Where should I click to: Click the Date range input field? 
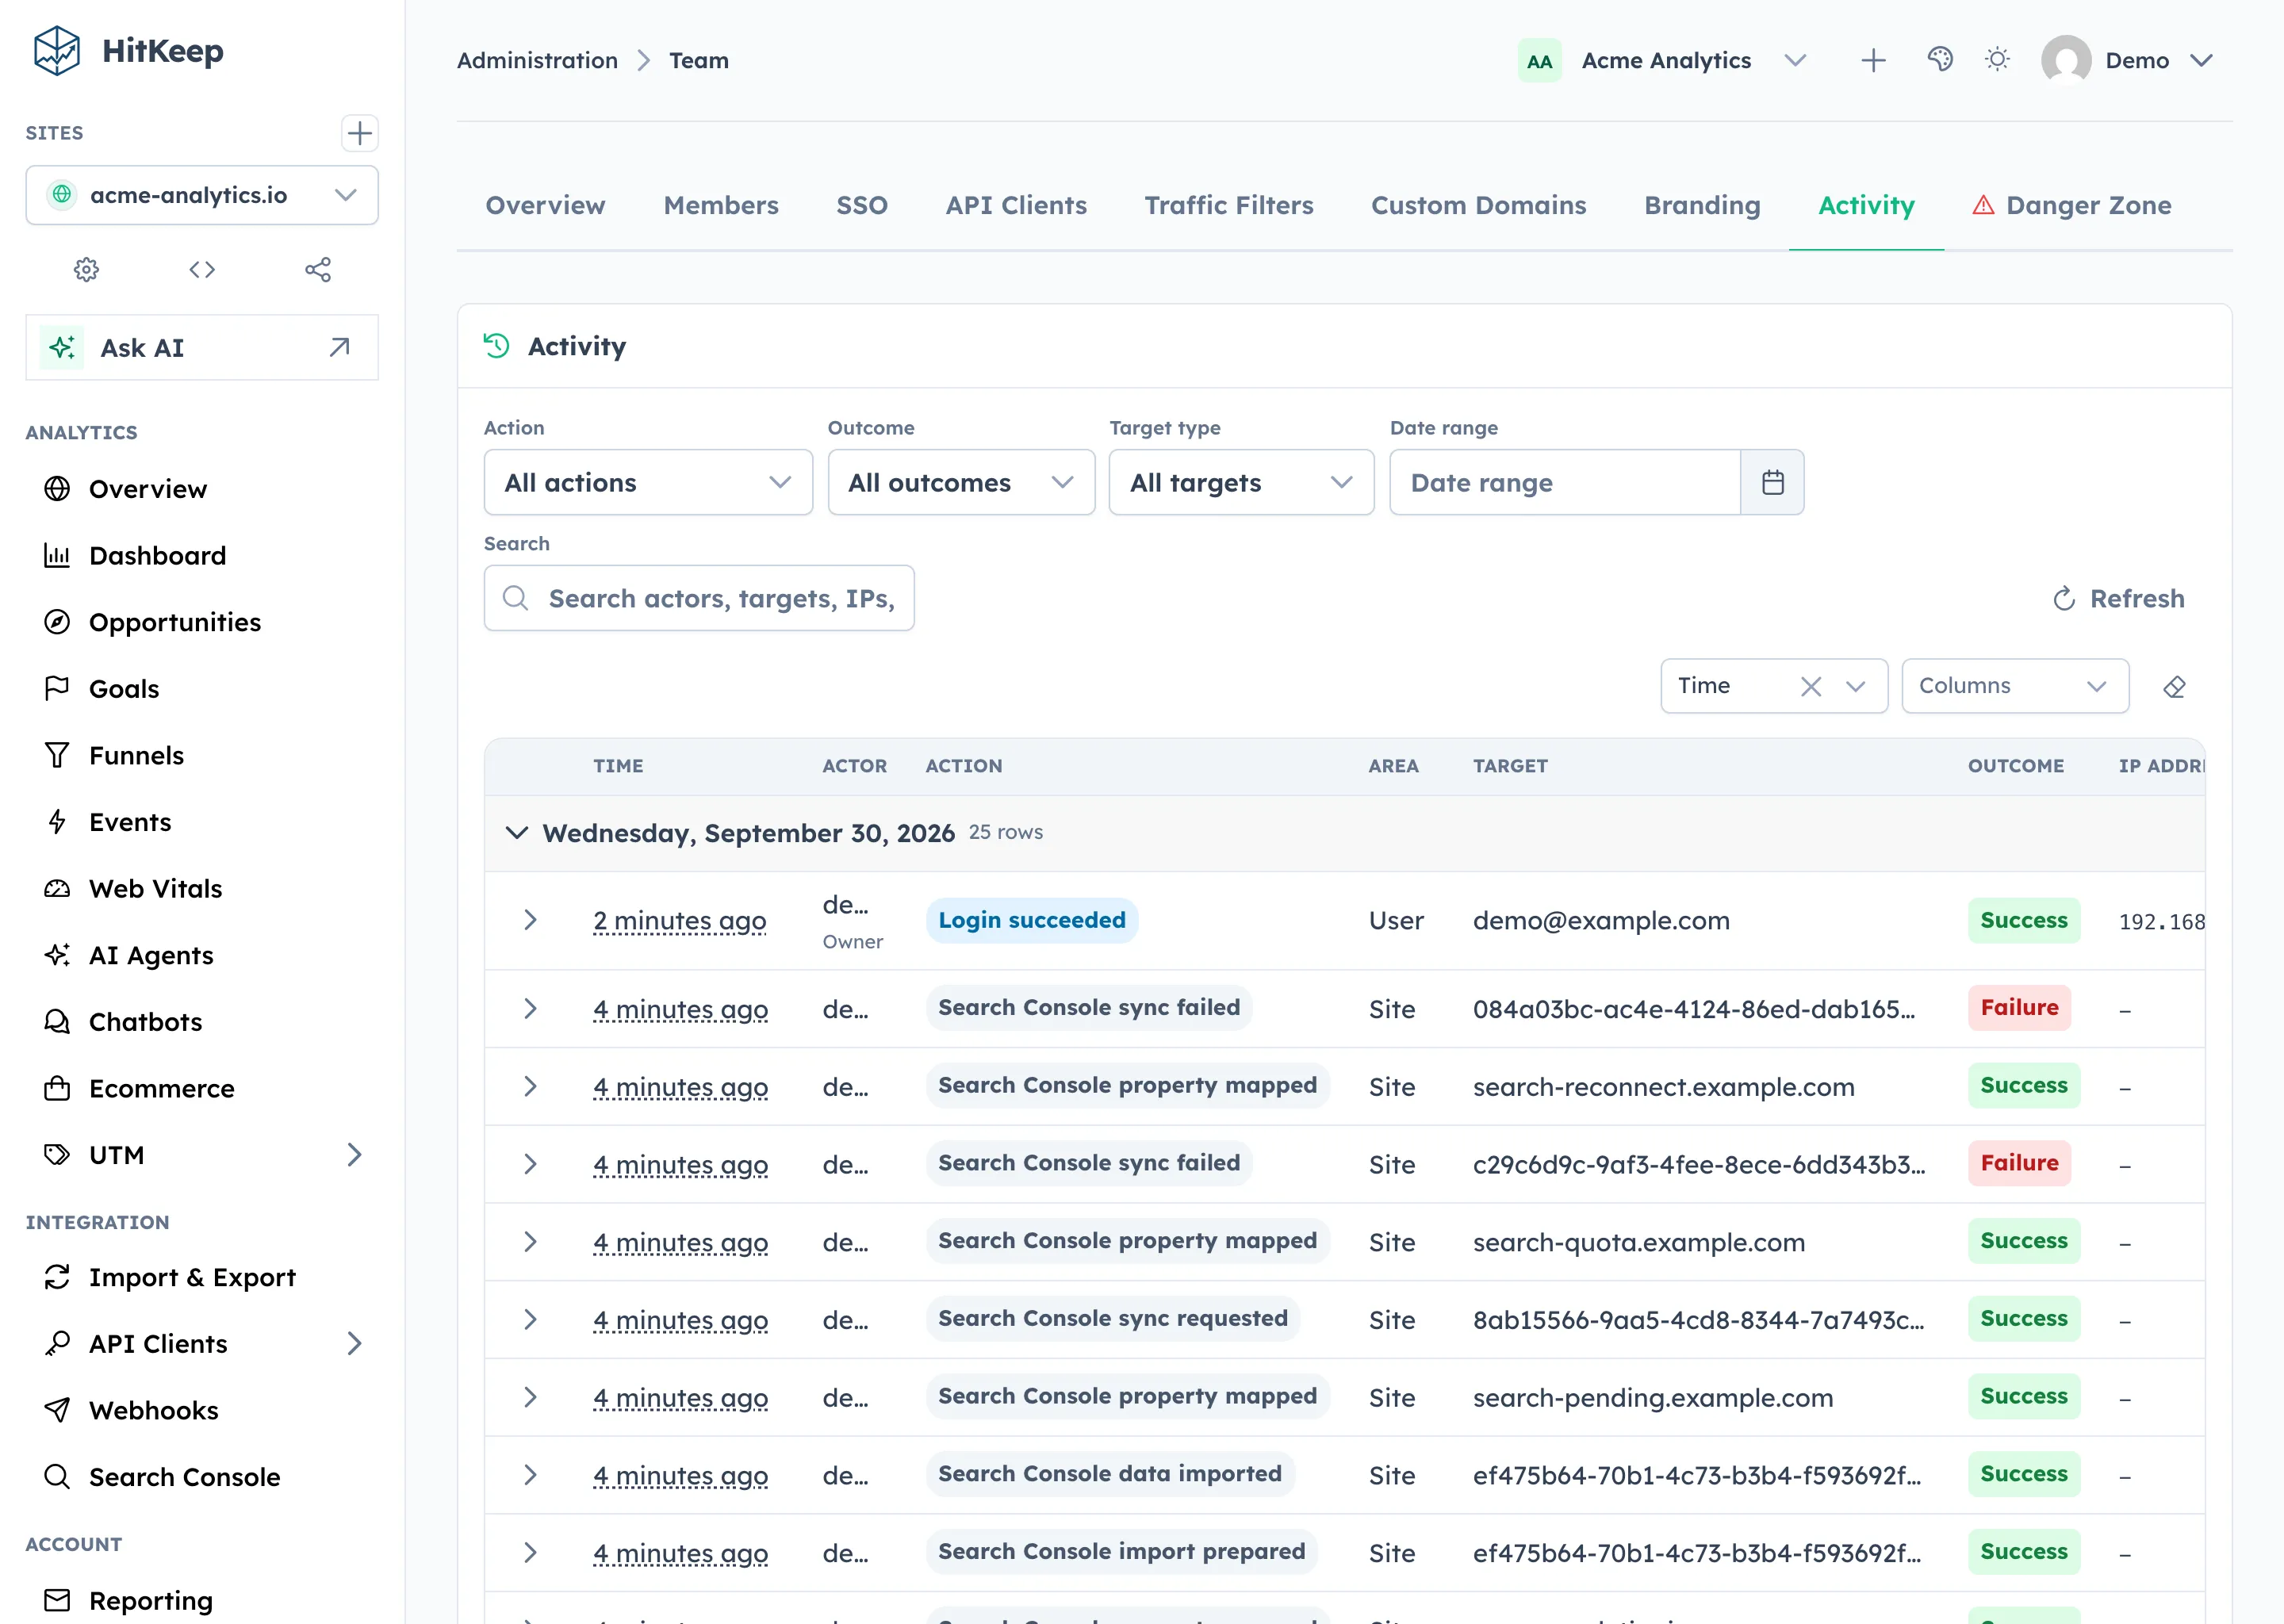coord(1565,482)
